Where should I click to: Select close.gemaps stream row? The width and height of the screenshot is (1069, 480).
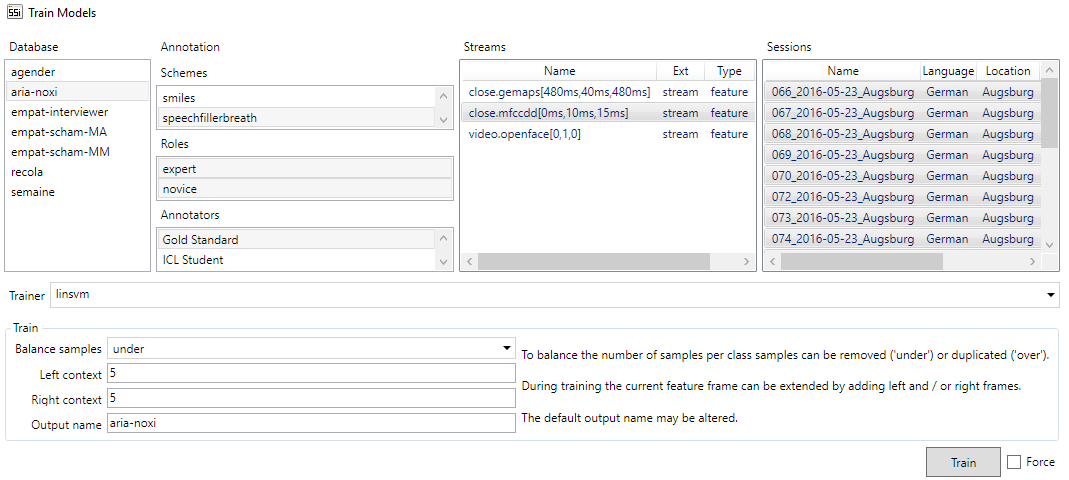pos(547,92)
